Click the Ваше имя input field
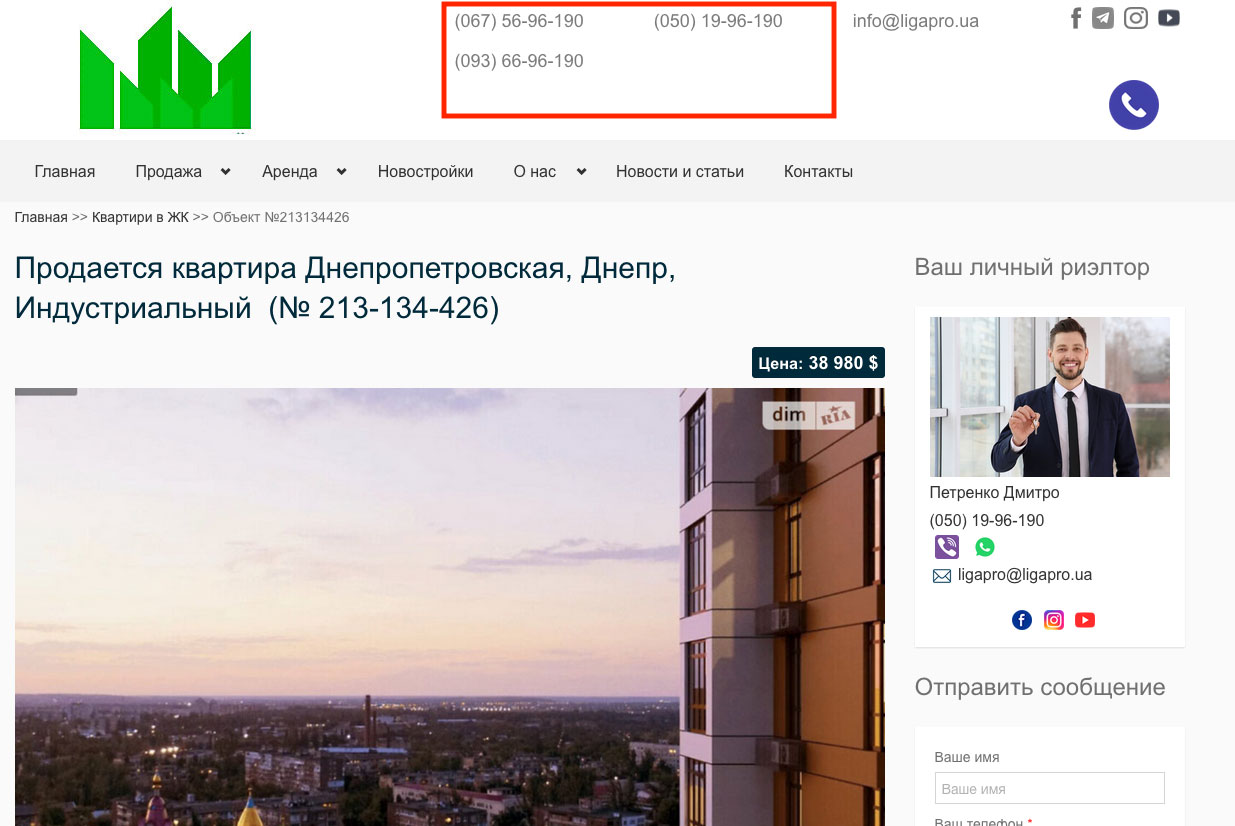This screenshot has height=826, width=1235. [x=1050, y=788]
